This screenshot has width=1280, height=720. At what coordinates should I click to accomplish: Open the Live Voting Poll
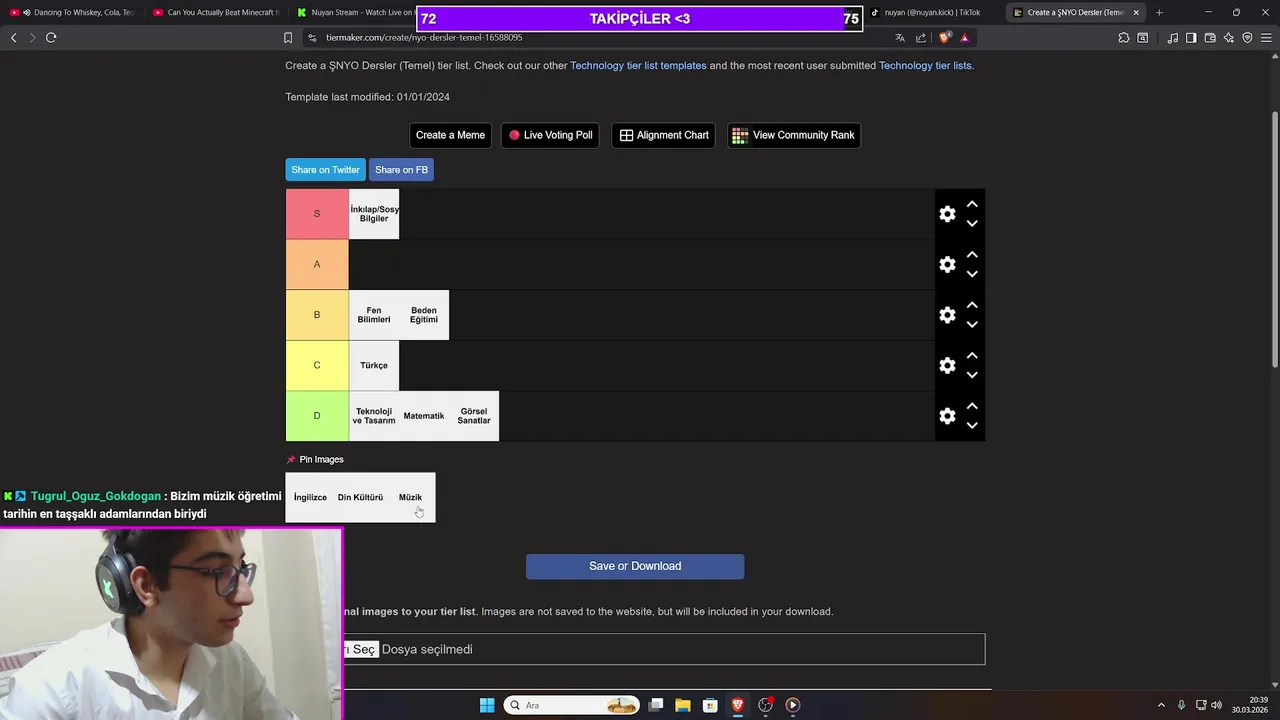(x=550, y=135)
